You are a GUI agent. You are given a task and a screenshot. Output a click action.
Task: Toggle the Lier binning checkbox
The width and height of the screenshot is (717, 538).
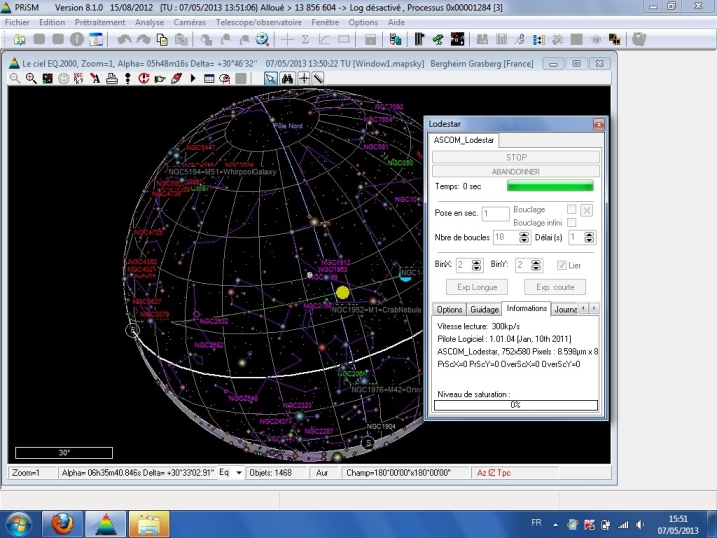562,265
